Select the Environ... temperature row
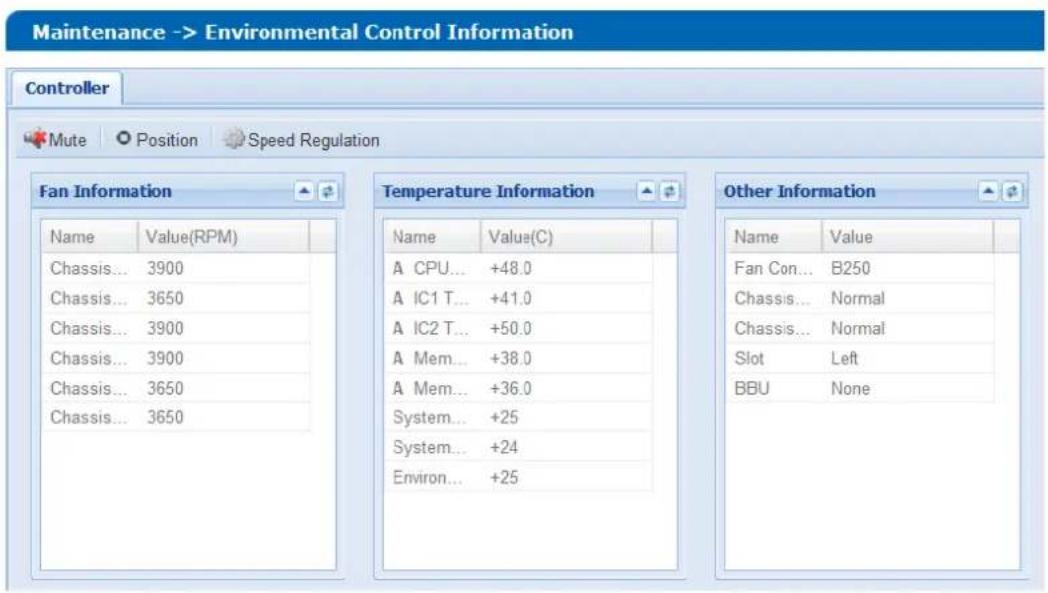Image resolution: width=1048 pixels, height=593 pixels. pos(518,477)
